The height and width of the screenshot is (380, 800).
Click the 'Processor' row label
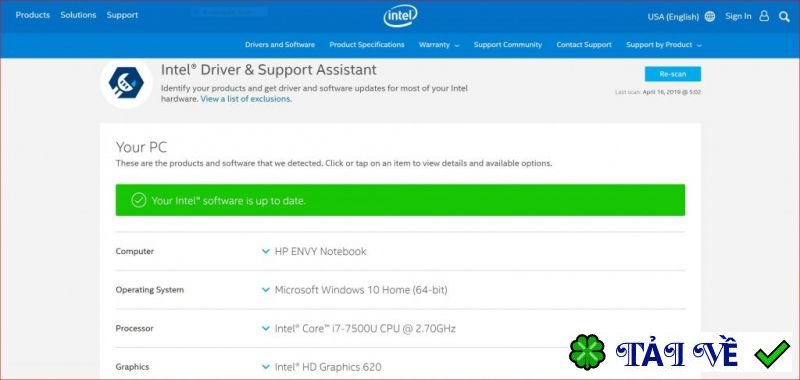(x=134, y=328)
